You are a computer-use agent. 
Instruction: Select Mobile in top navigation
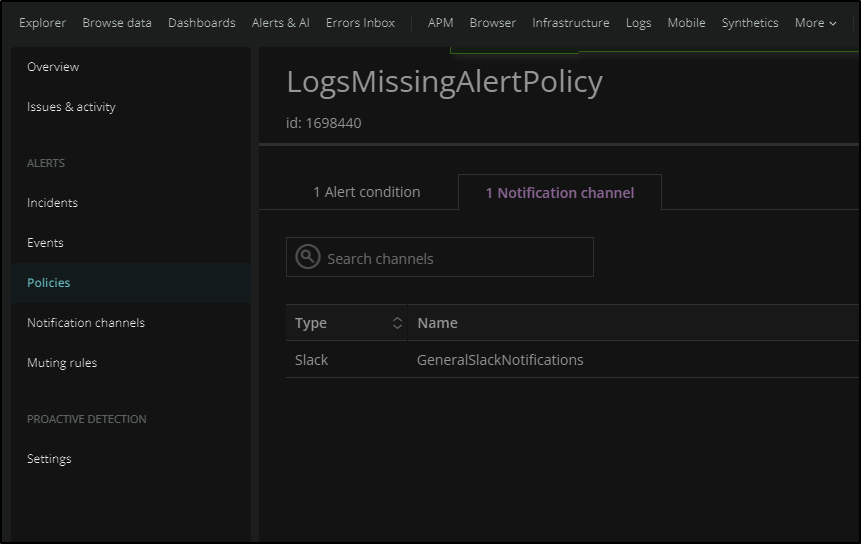pos(686,23)
